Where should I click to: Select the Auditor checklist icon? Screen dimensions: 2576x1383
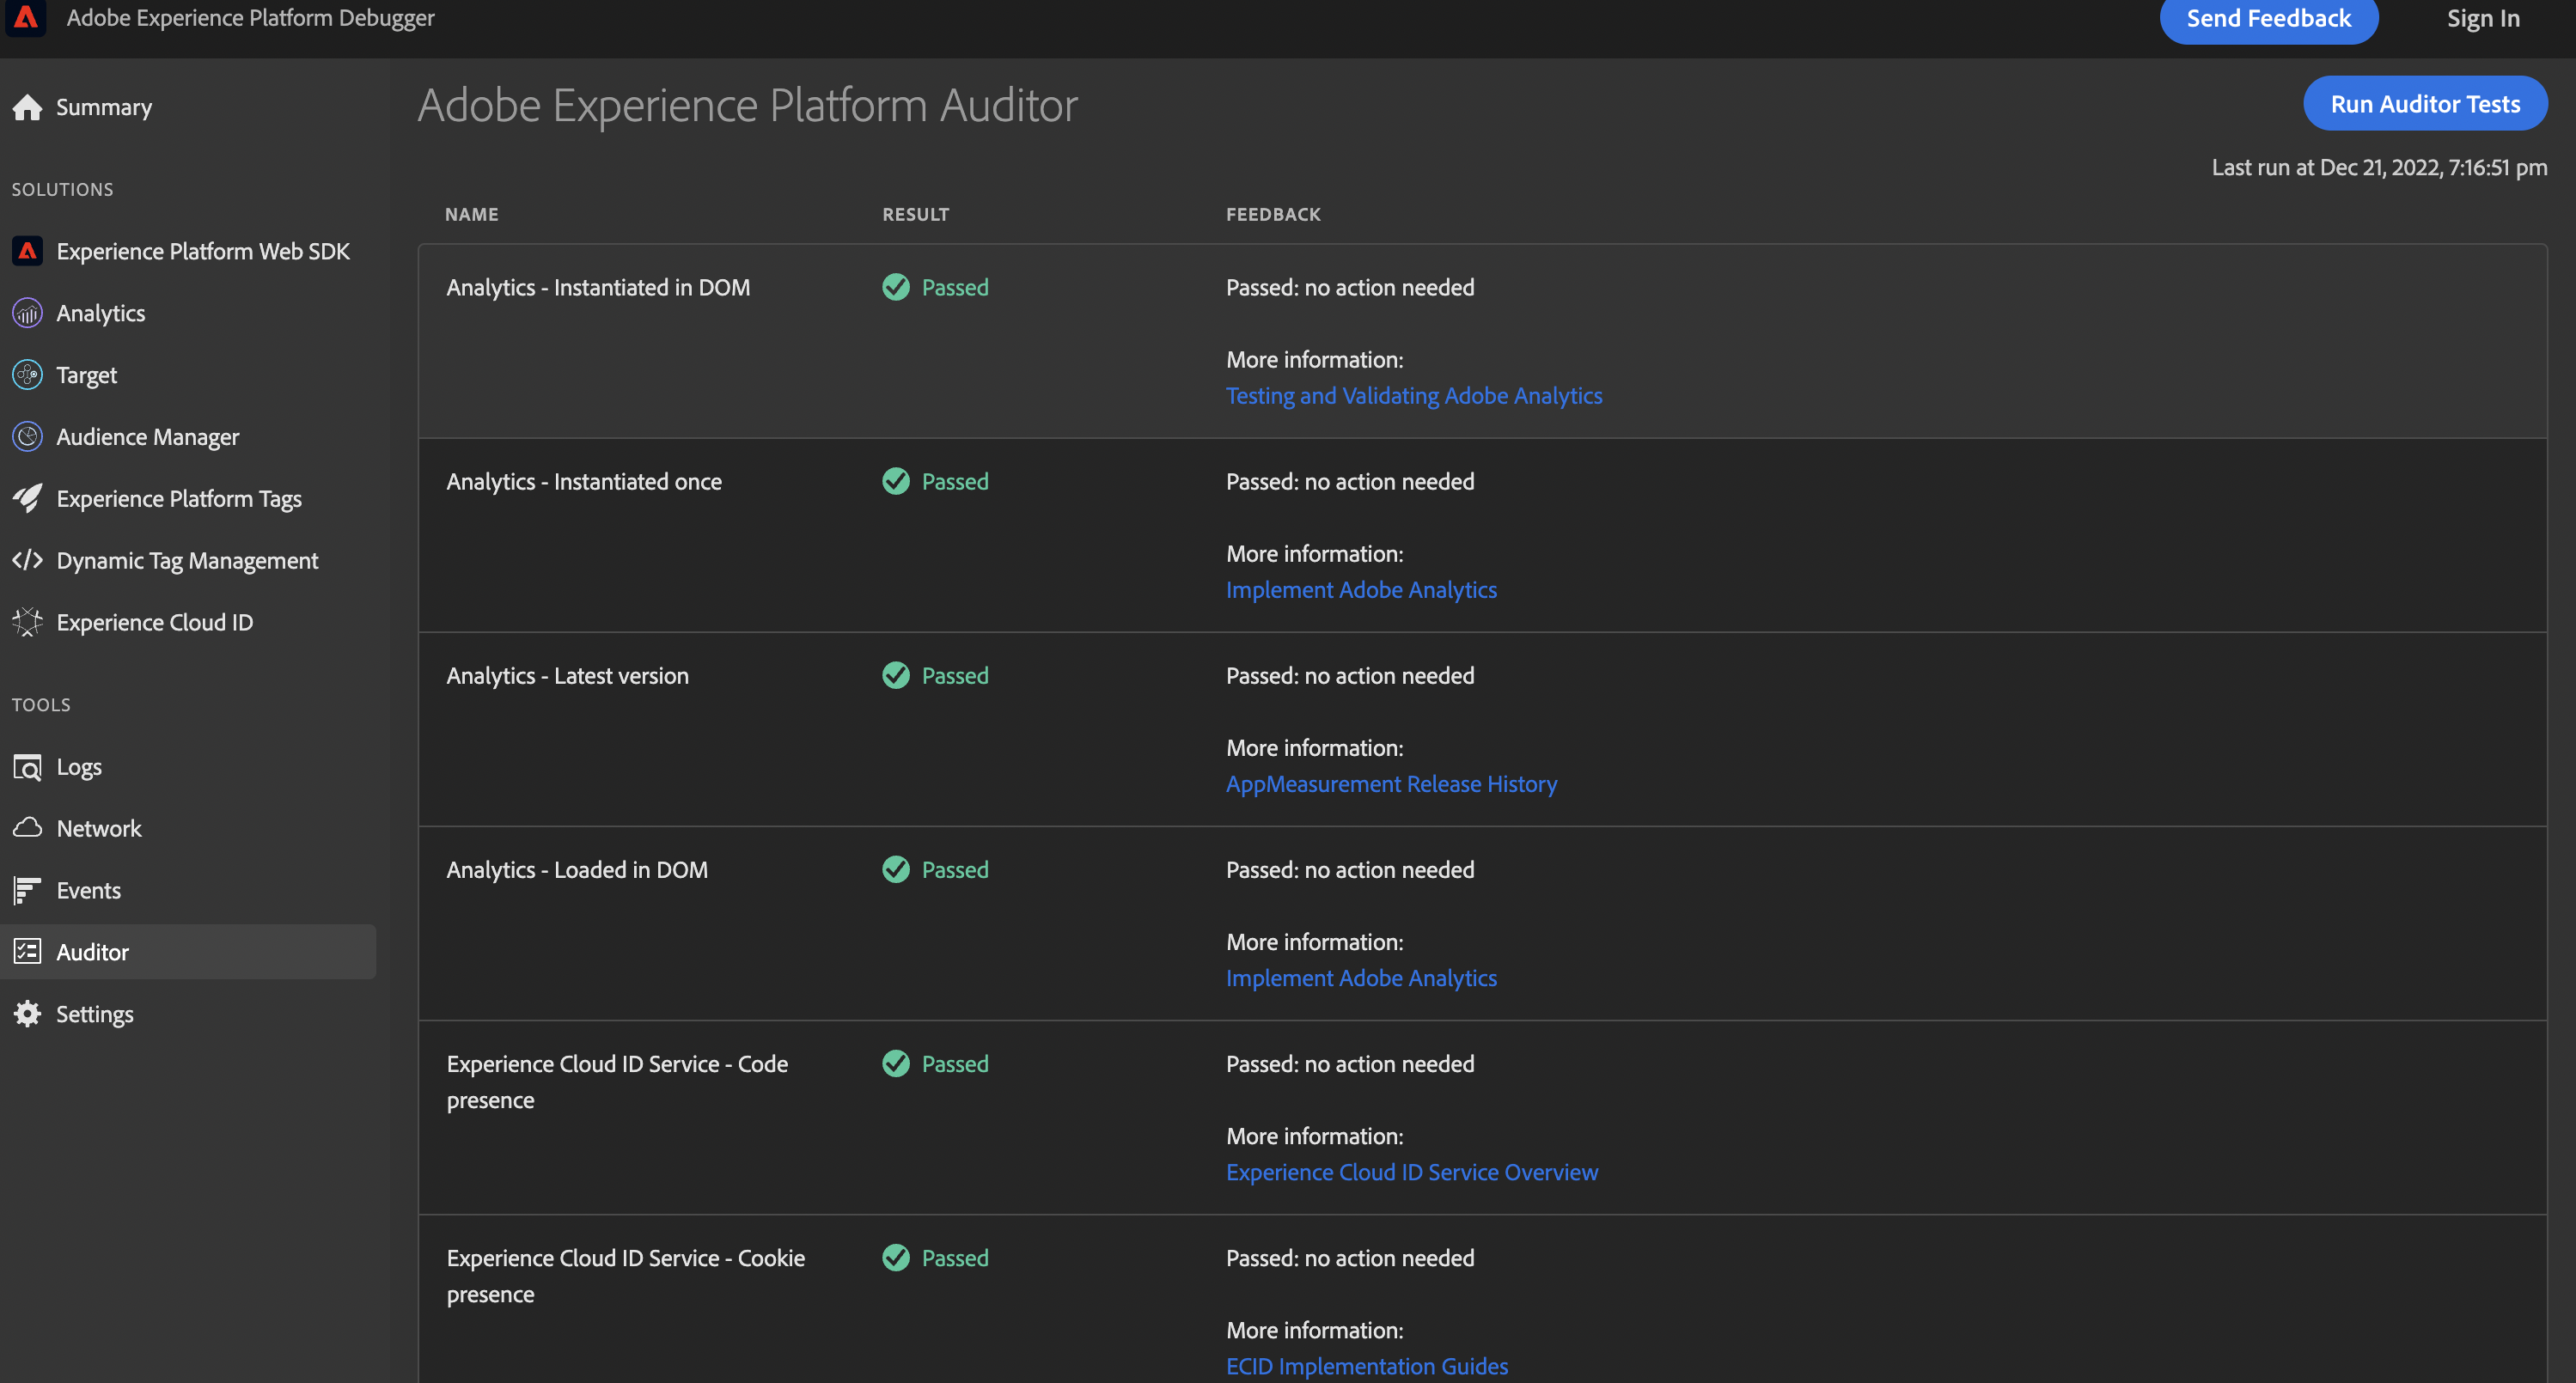[26, 951]
